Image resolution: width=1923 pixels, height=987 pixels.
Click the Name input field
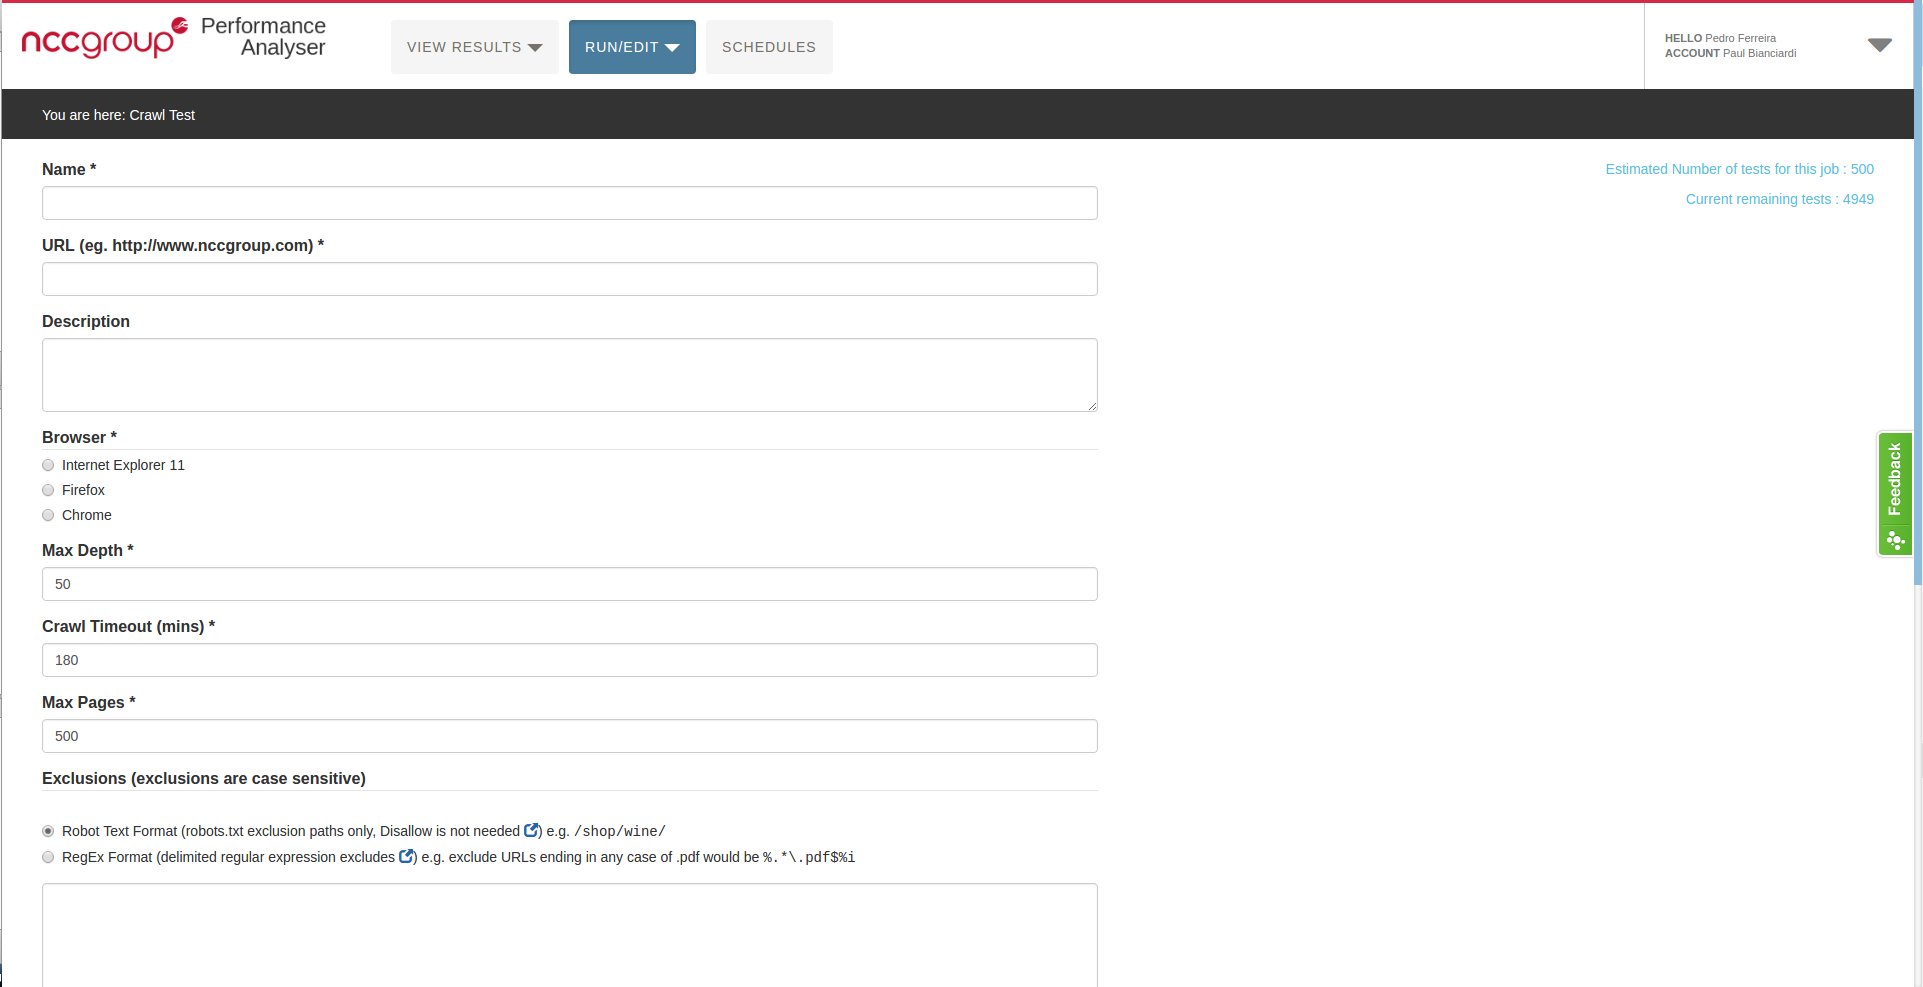[x=570, y=203]
